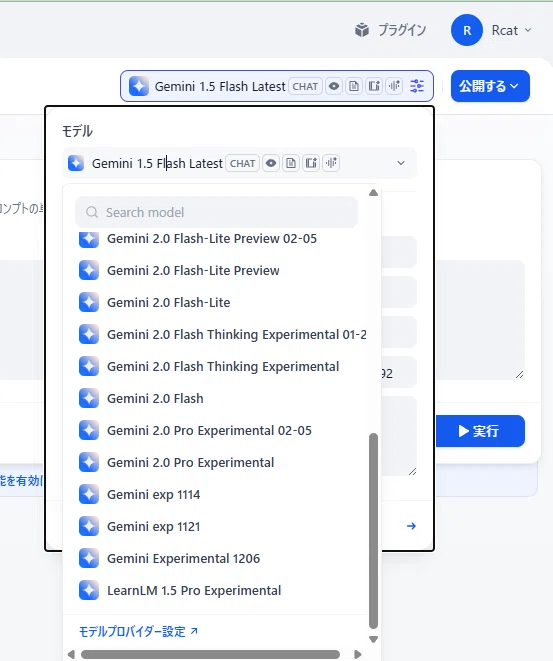Click the audio badge in top model bar

[395, 86]
